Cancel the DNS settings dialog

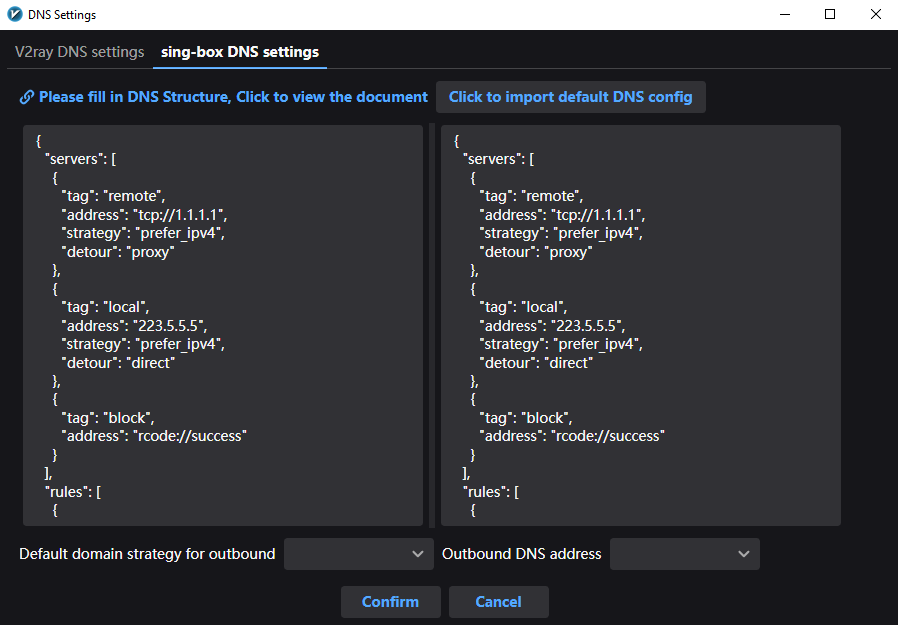tap(498, 602)
